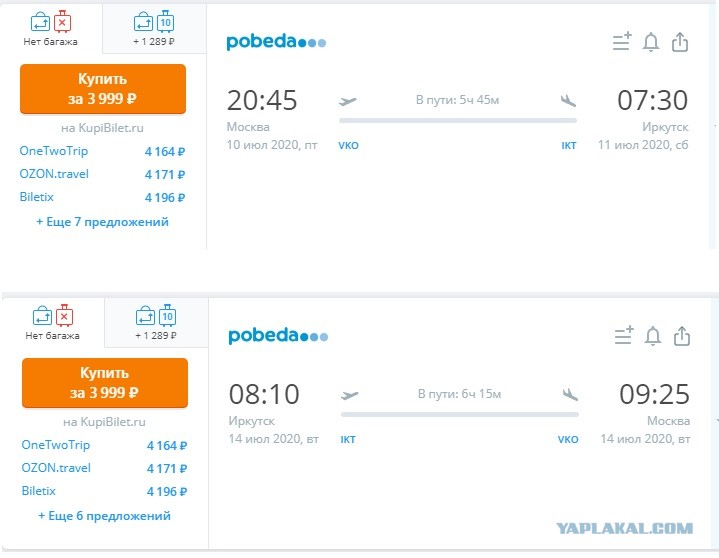
Task: Add Irkutsk–Moscow flight to comparison list
Action: (x=624, y=336)
